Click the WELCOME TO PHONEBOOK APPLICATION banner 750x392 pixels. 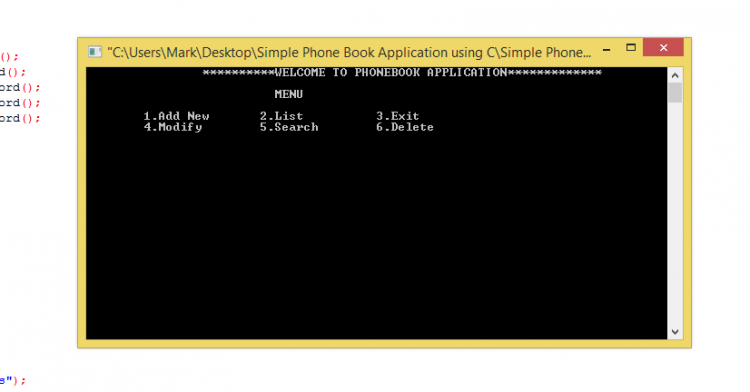pyautogui.click(x=402, y=73)
